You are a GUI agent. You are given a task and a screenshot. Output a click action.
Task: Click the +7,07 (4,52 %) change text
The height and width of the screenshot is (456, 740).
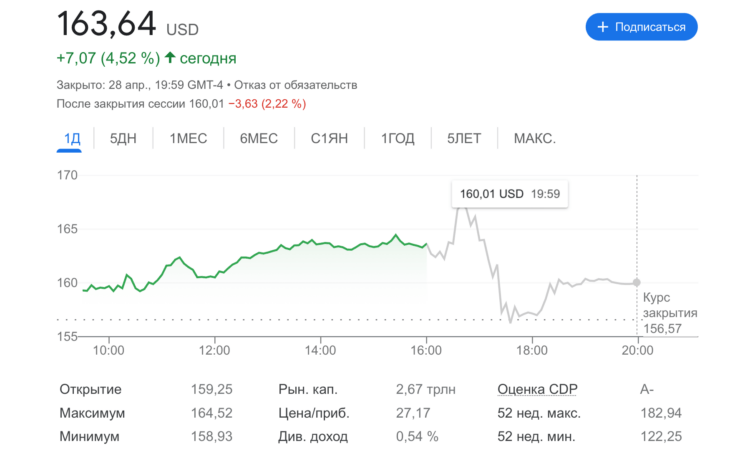pyautogui.click(x=109, y=58)
